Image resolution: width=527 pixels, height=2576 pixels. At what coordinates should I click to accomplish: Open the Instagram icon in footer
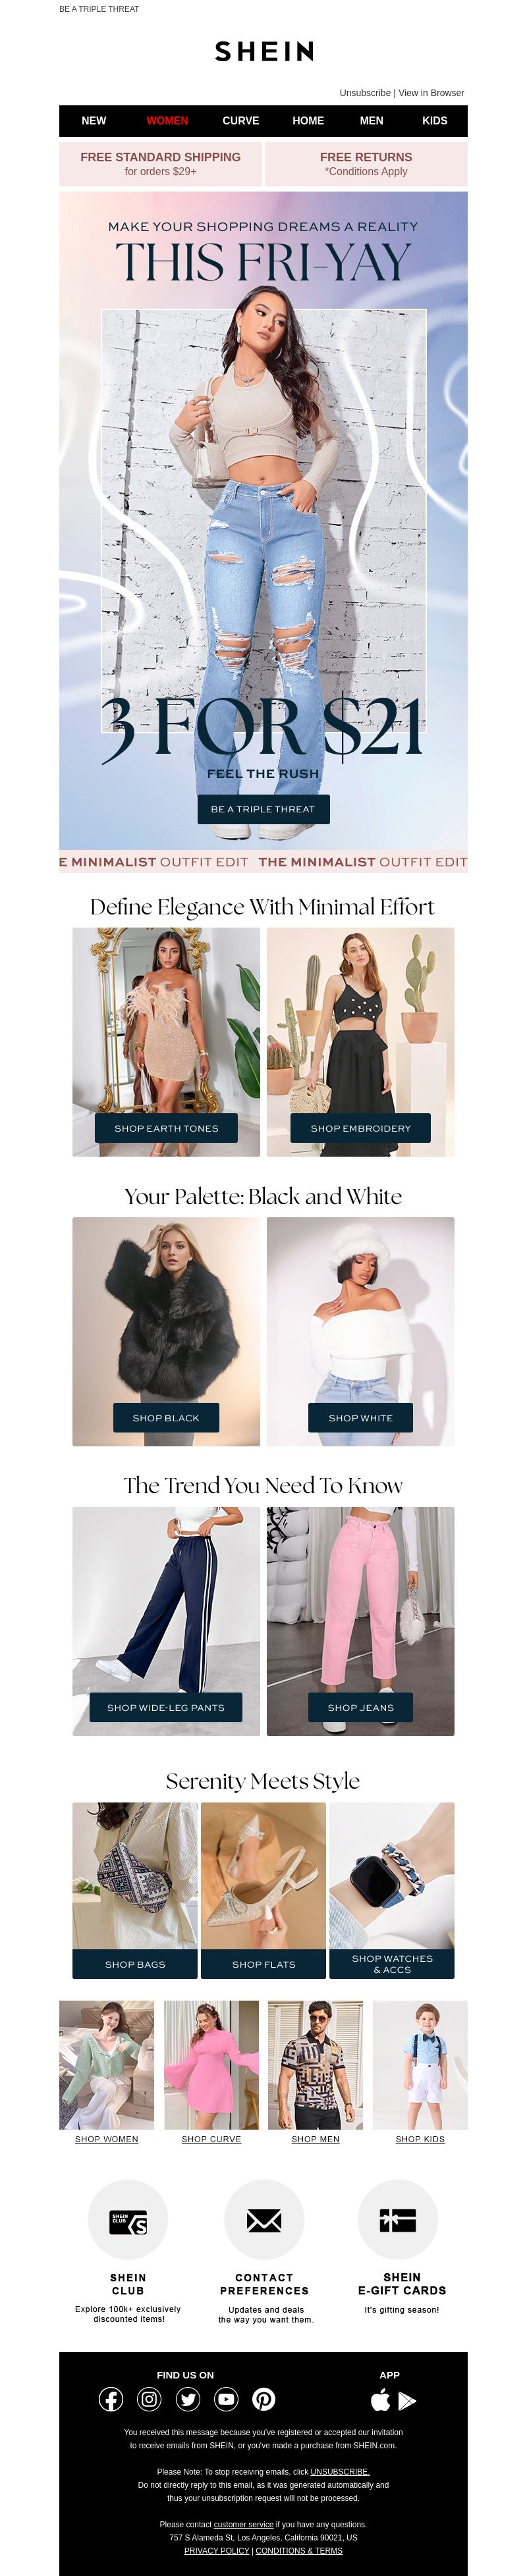pyautogui.click(x=149, y=2398)
